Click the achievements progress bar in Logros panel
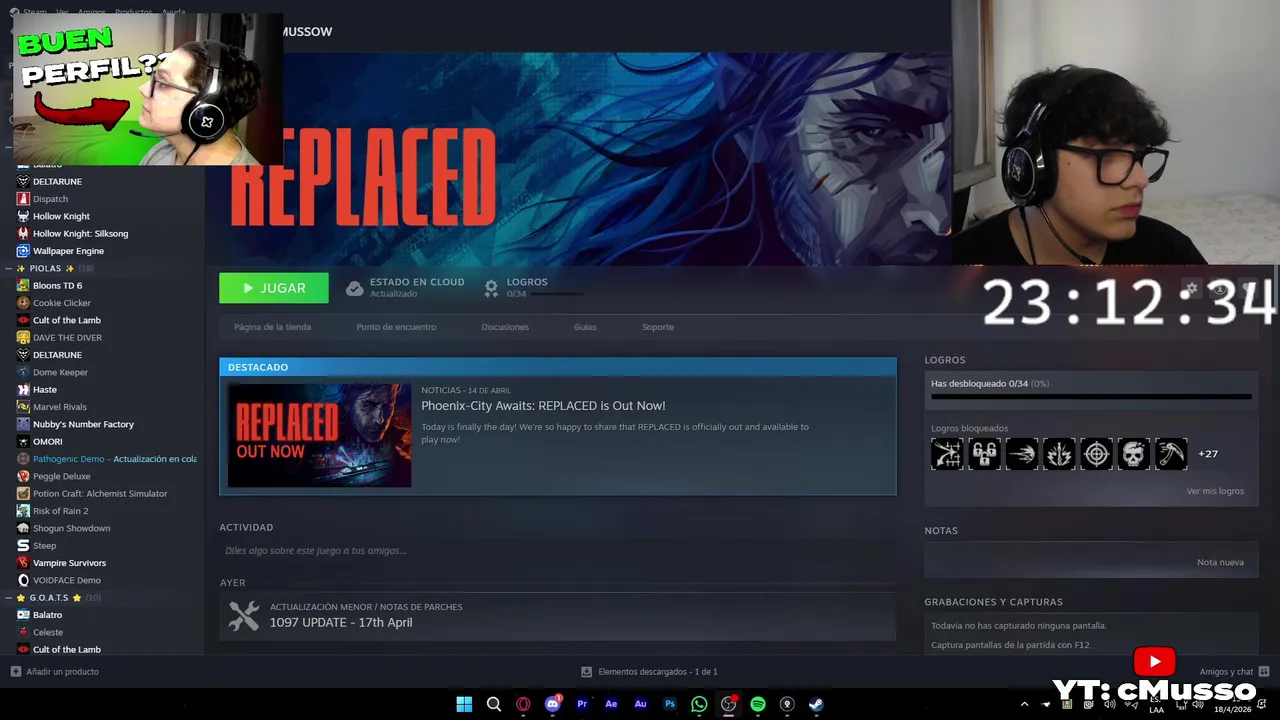This screenshot has width=1280, height=720. tap(1091, 397)
